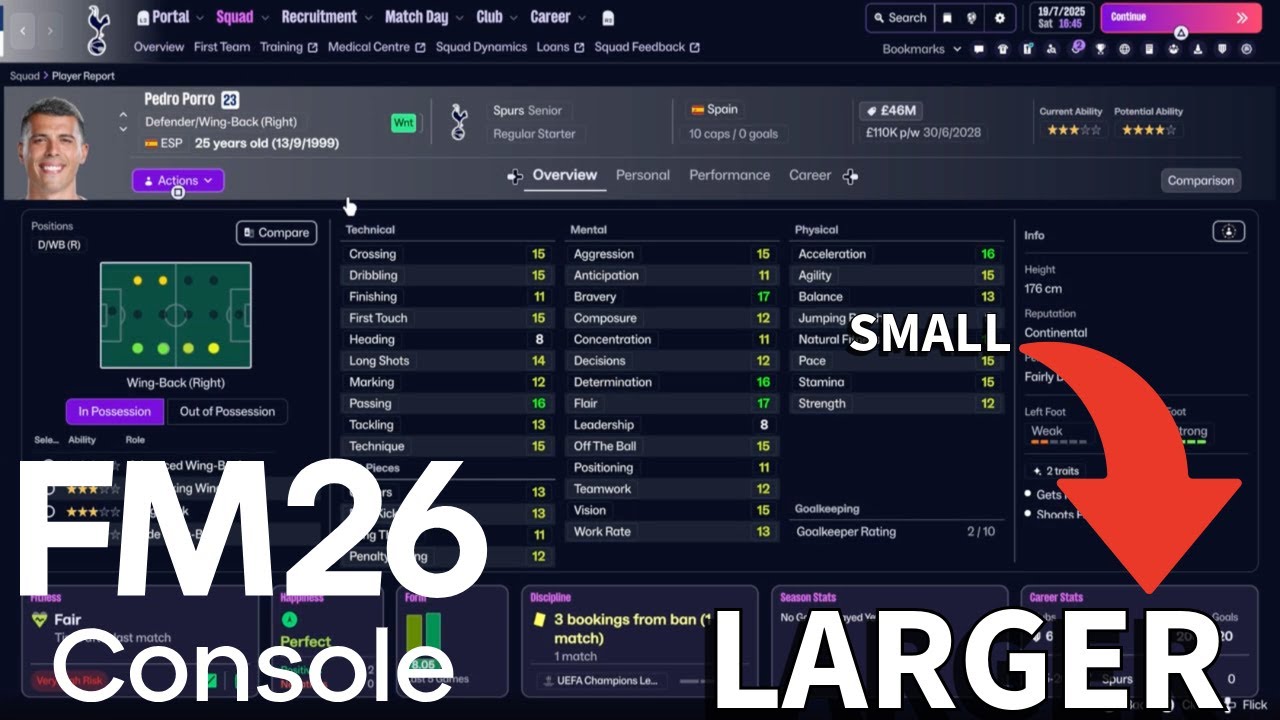Screen dimensions: 1280x720
Task: Click the Compare button in Positions panel
Action: pos(276,233)
